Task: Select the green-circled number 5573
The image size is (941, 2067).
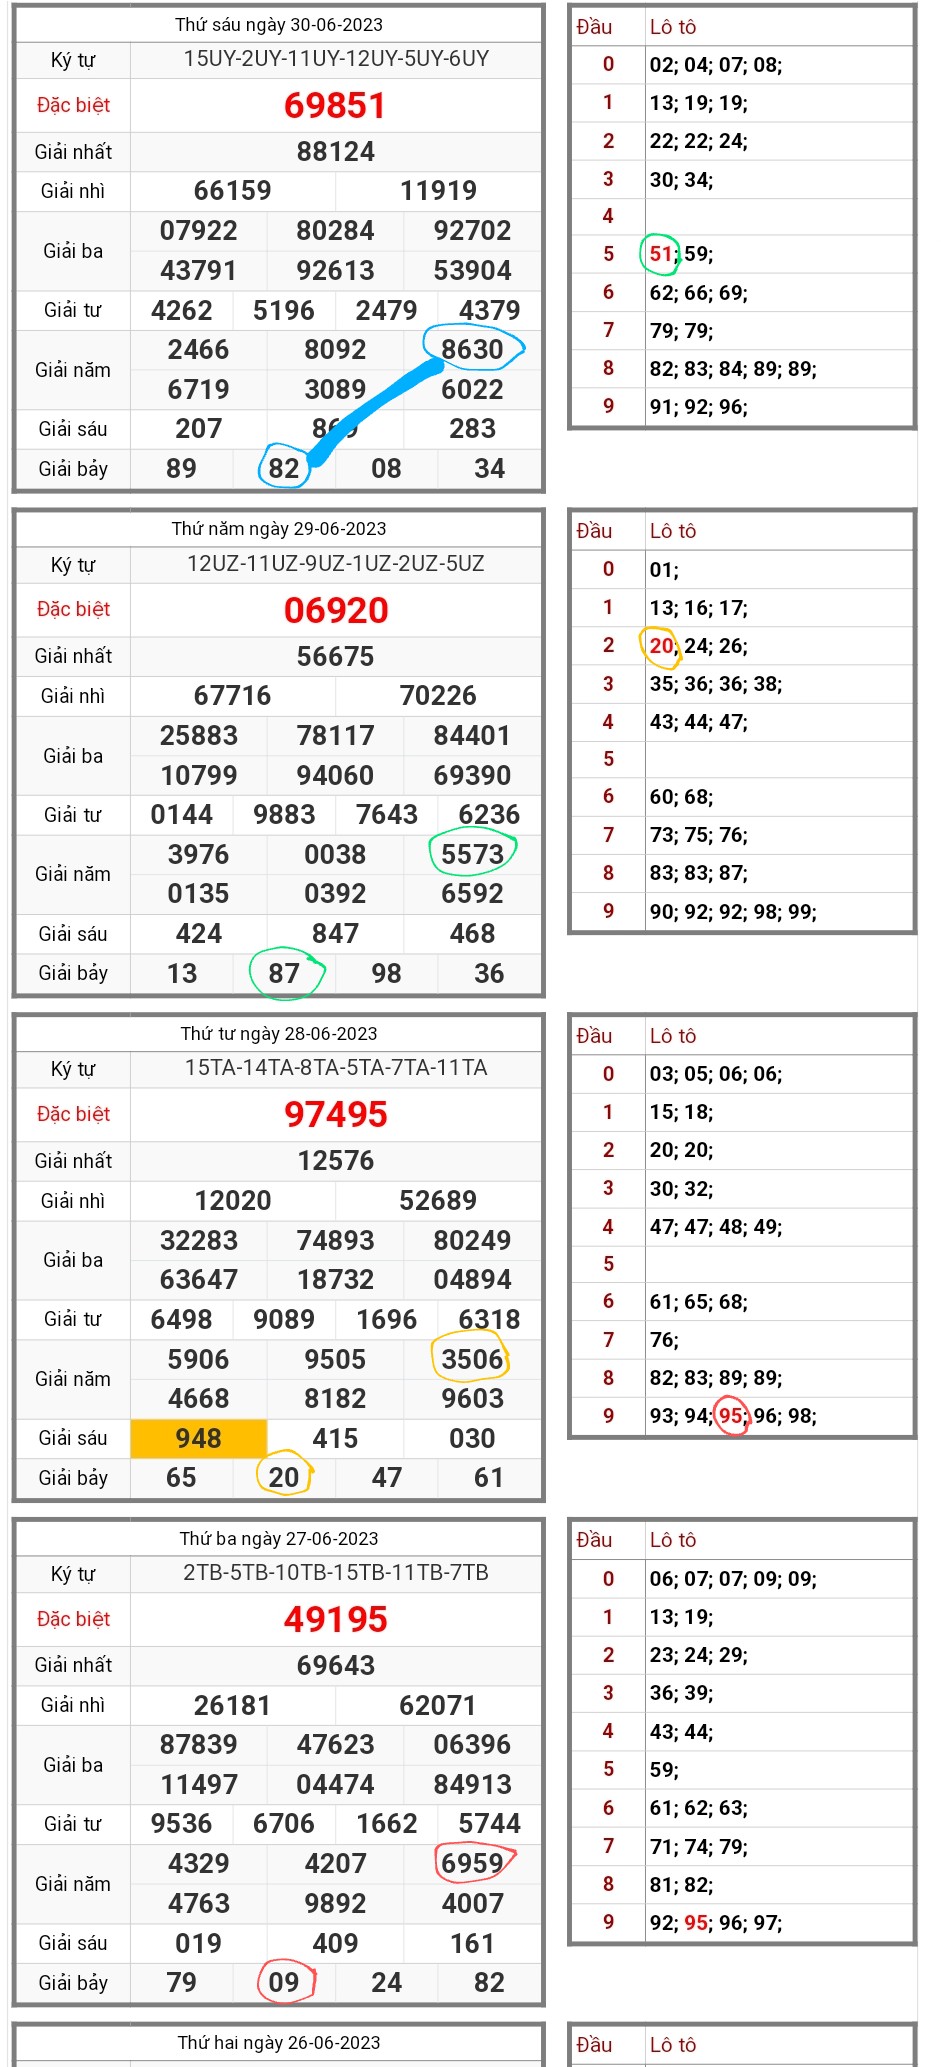Action: [472, 854]
